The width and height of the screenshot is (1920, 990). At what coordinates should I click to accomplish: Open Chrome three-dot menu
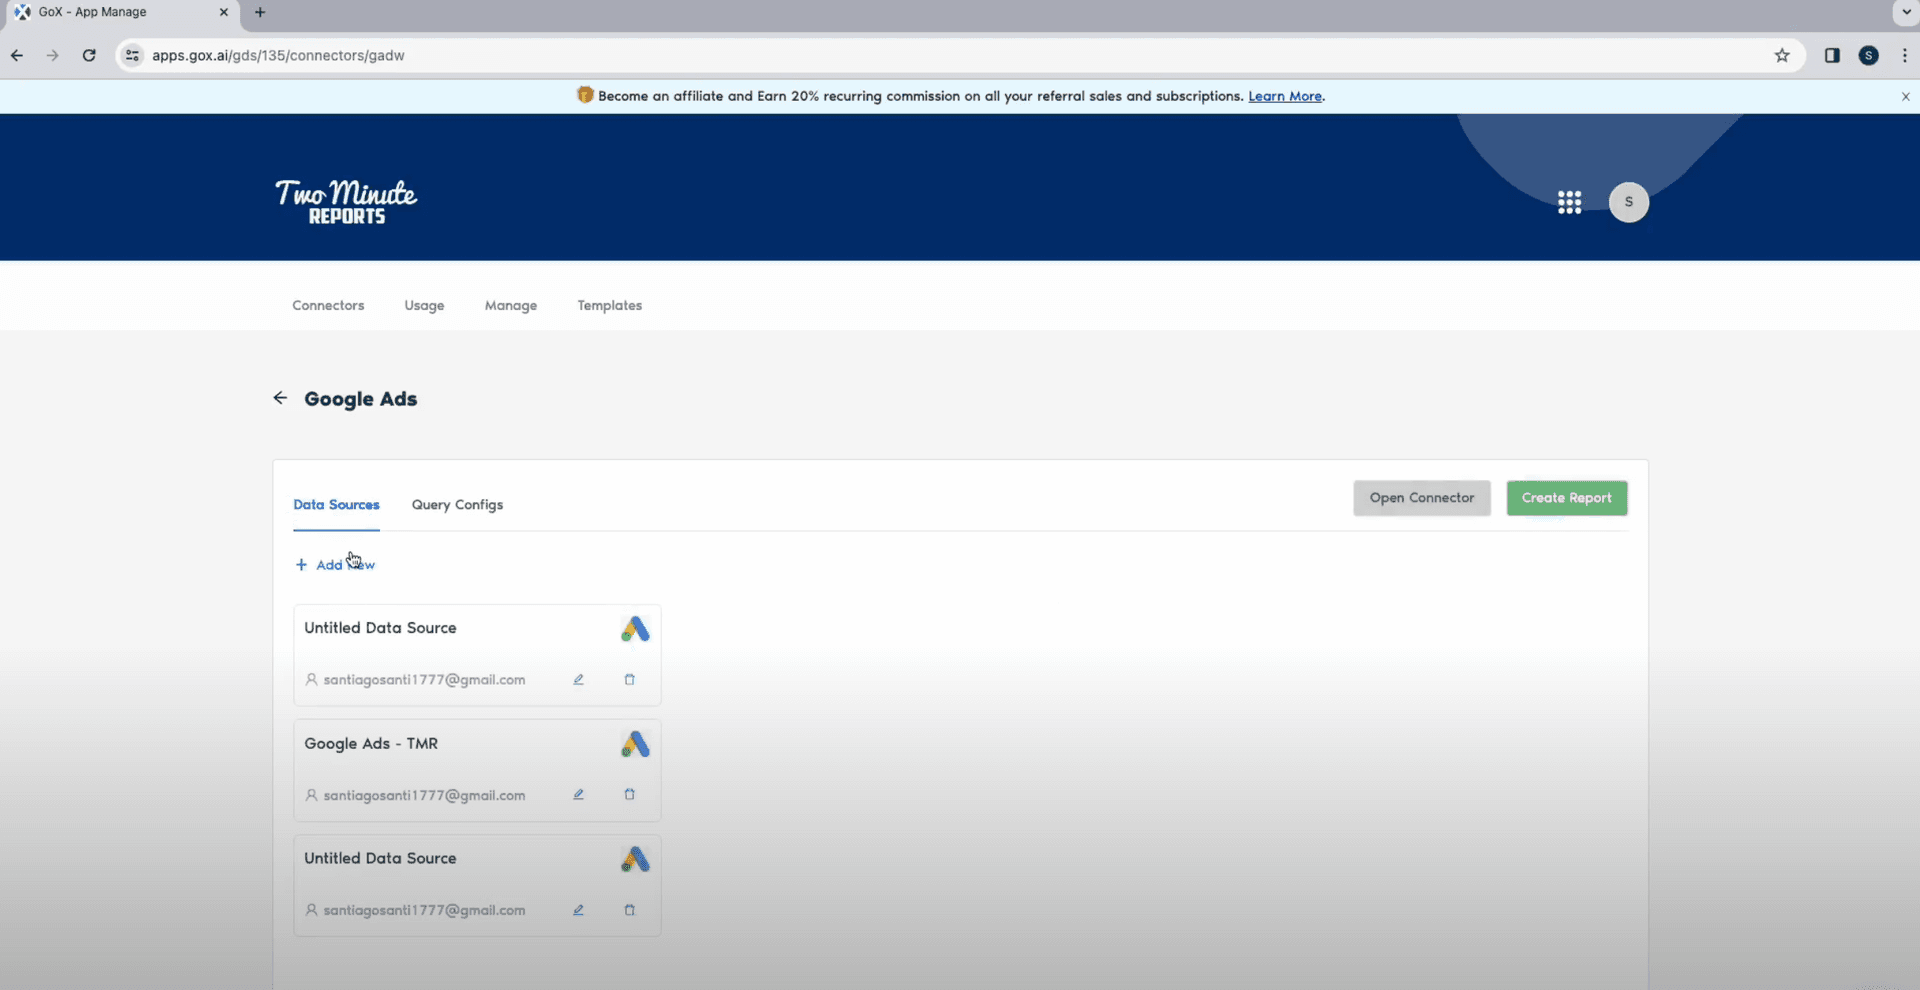coord(1904,56)
